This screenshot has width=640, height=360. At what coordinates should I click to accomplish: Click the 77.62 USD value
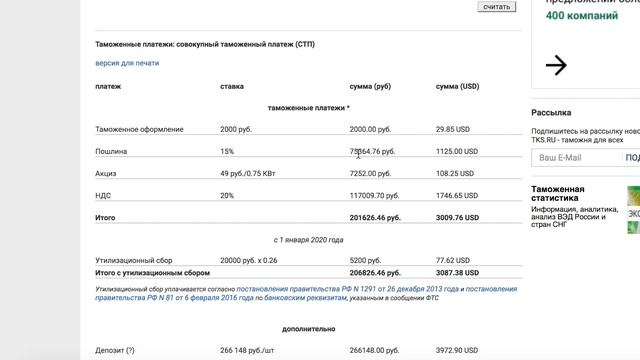tap(453, 260)
